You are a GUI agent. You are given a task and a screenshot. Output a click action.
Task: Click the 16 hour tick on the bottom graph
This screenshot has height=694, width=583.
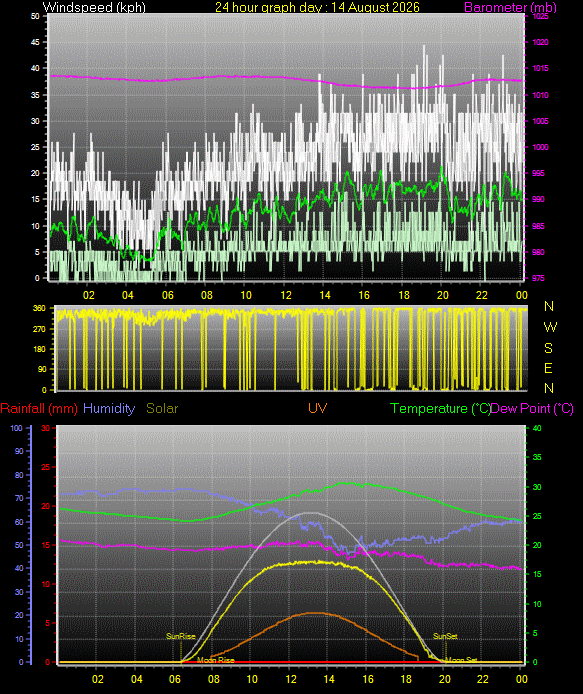pos(368,679)
